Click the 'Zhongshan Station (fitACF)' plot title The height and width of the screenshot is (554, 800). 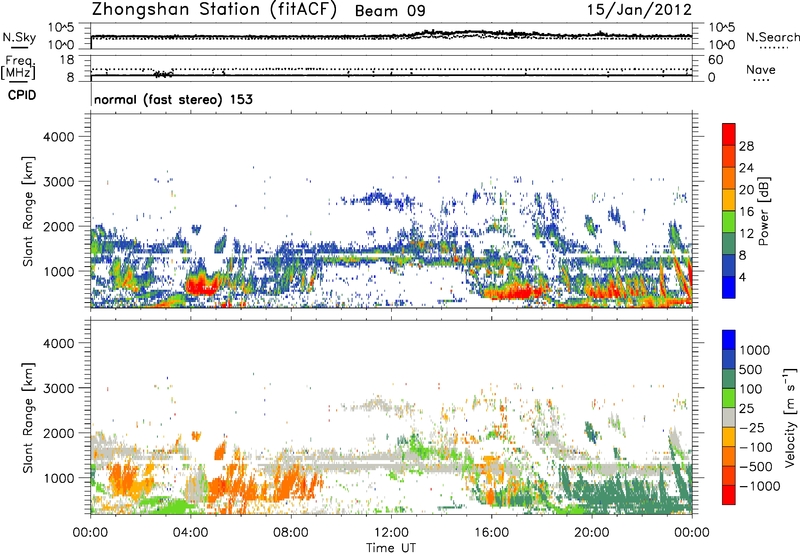pos(214,10)
